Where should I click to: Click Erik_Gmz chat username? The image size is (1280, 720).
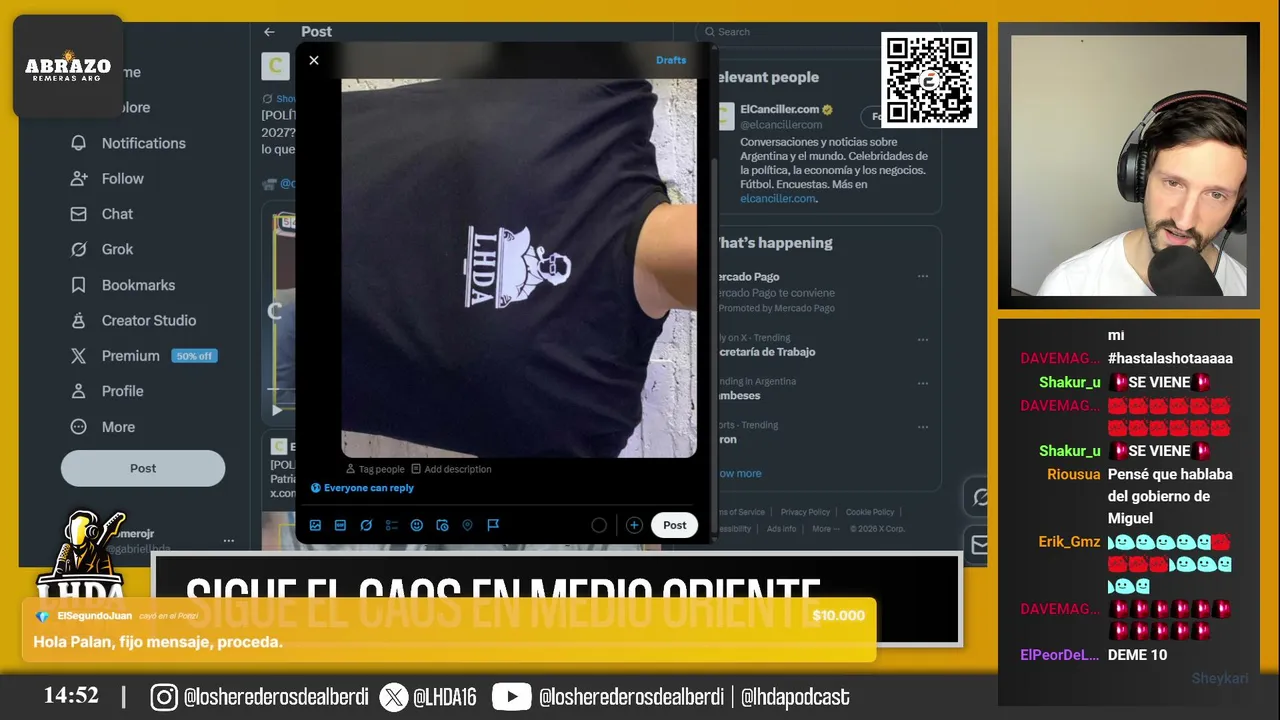pyautogui.click(x=1069, y=542)
